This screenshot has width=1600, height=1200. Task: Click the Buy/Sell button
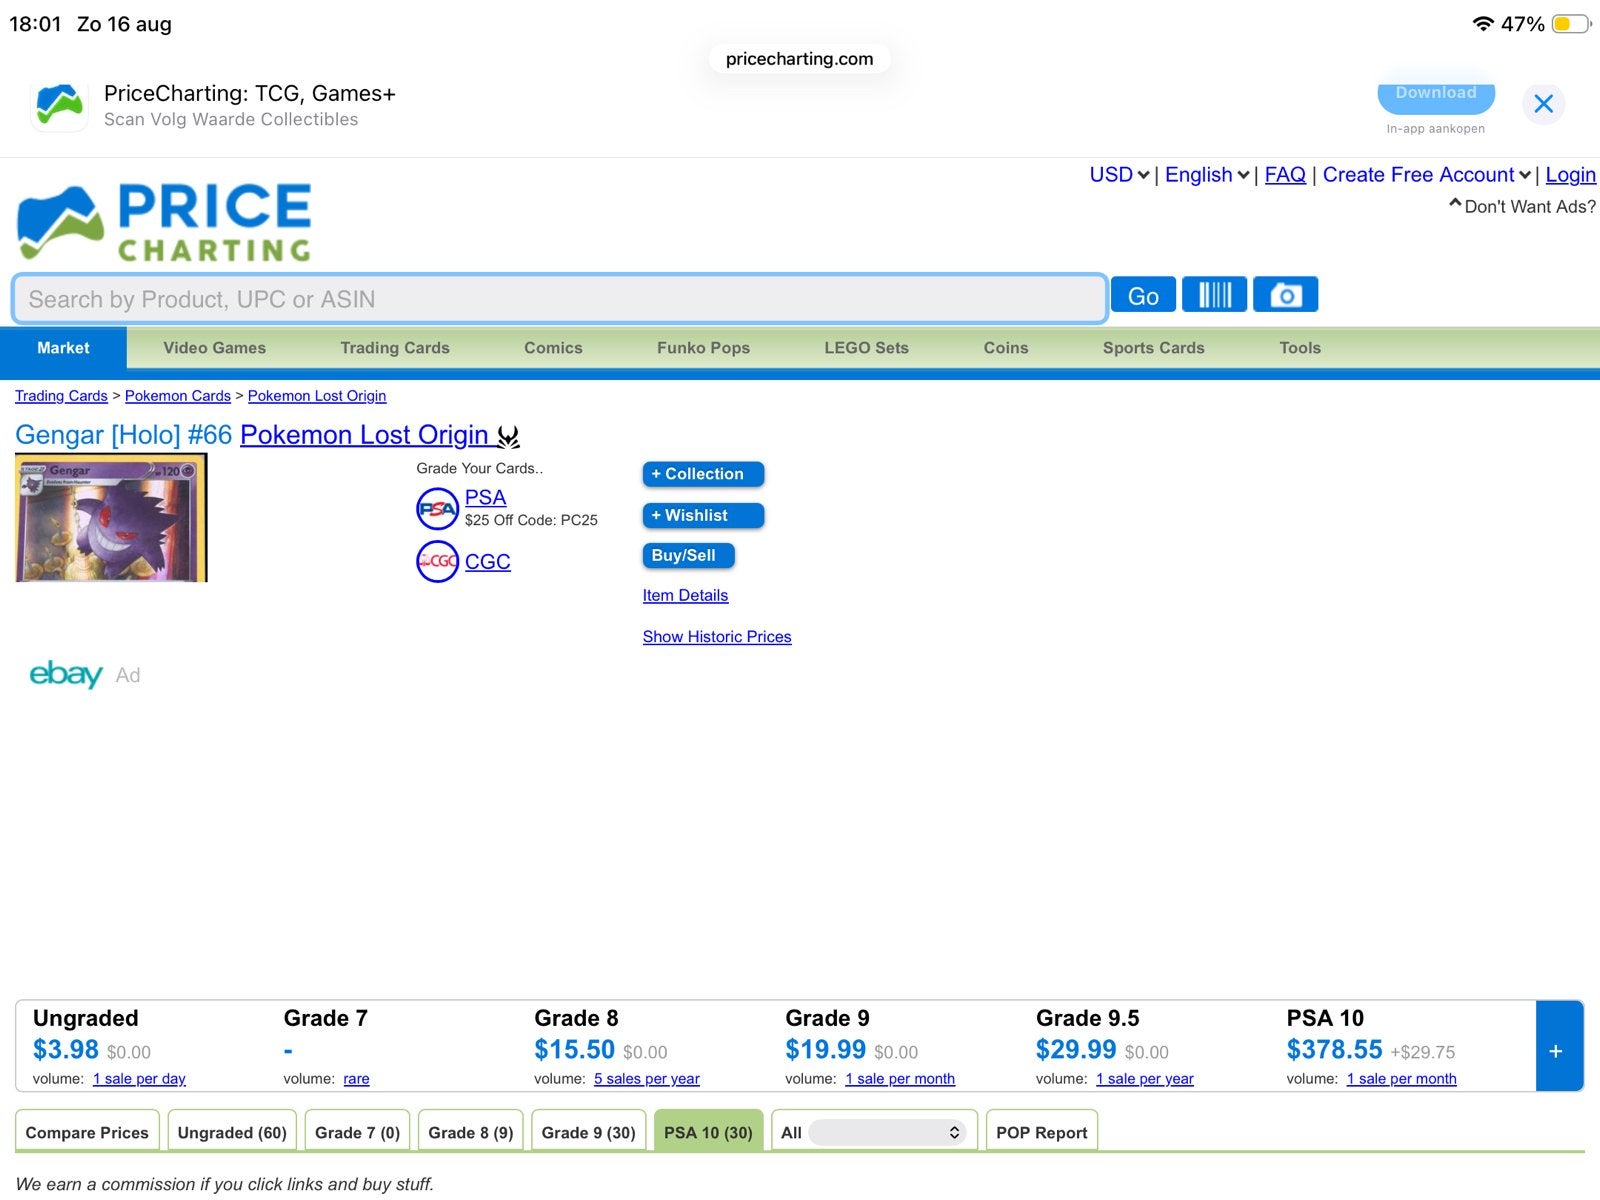tap(688, 555)
